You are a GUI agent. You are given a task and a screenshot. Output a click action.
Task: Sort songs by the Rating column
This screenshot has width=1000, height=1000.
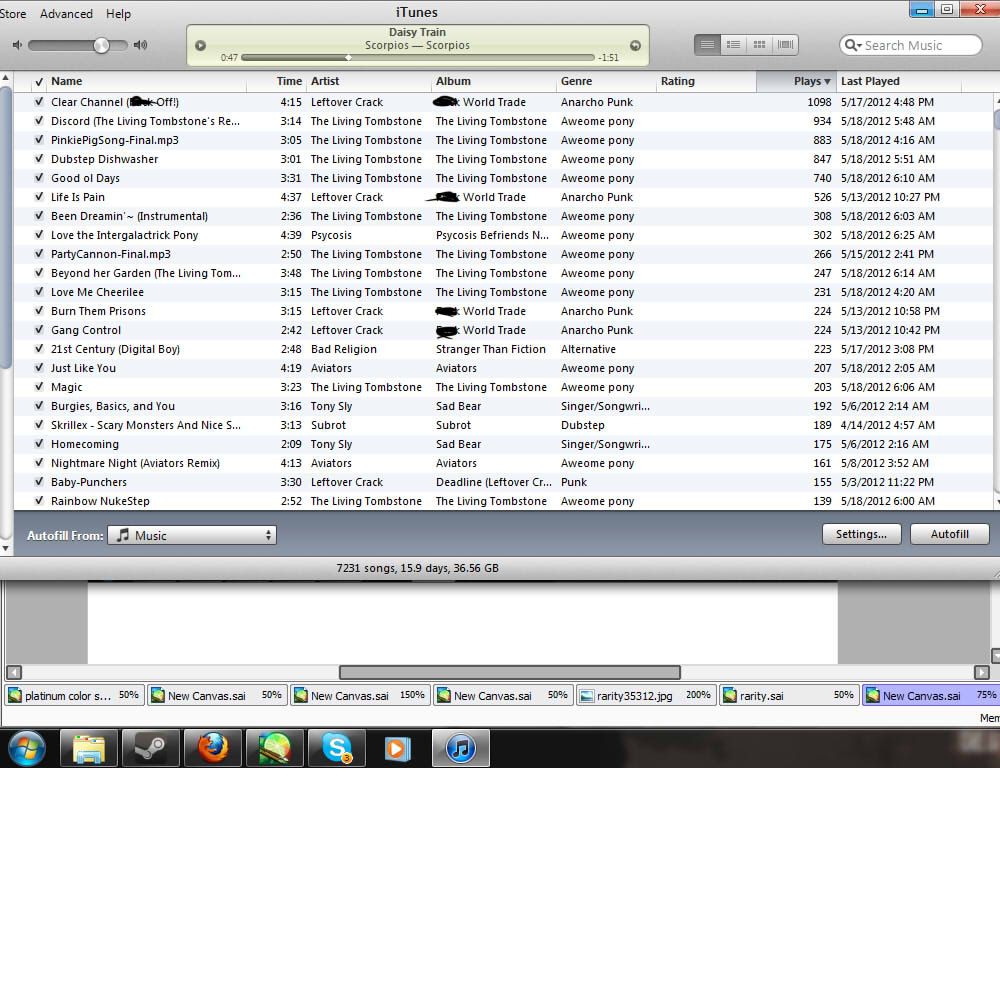click(x=706, y=81)
